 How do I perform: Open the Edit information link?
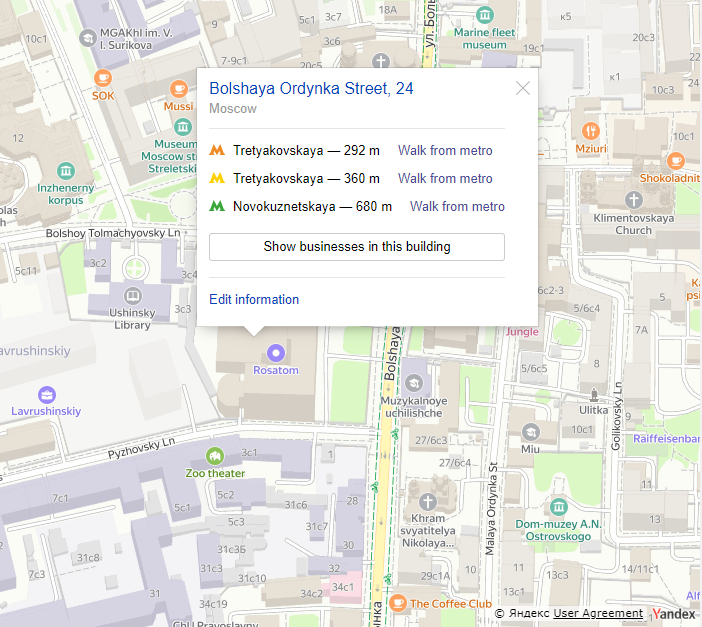[254, 299]
